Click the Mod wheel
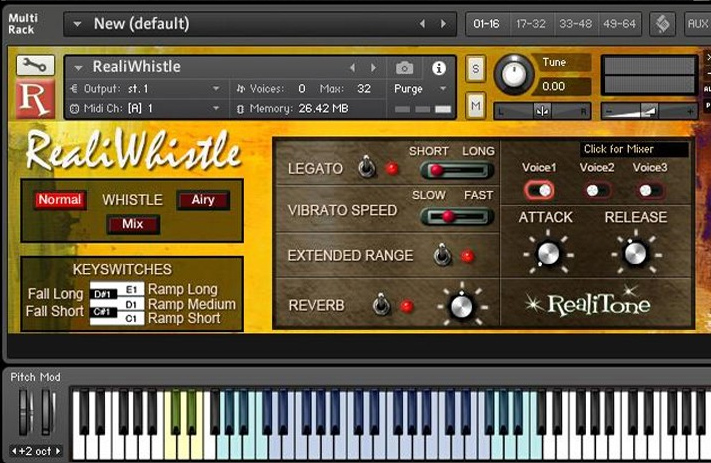The height and width of the screenshot is (463, 711). 48,412
